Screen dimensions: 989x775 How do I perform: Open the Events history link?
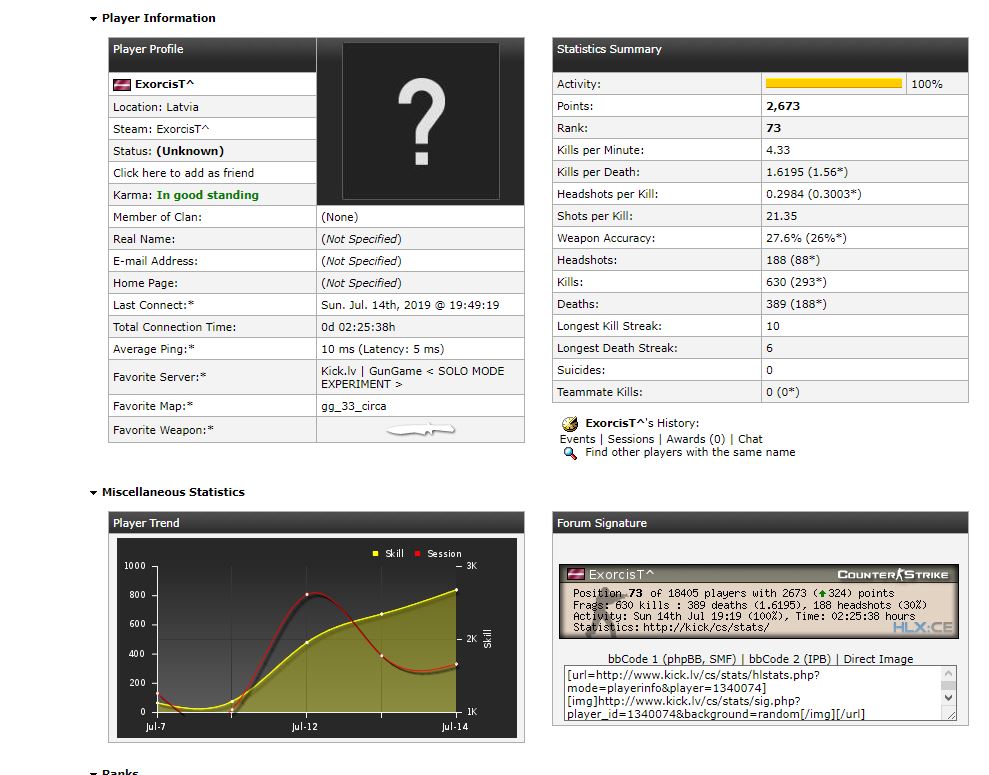[577, 439]
